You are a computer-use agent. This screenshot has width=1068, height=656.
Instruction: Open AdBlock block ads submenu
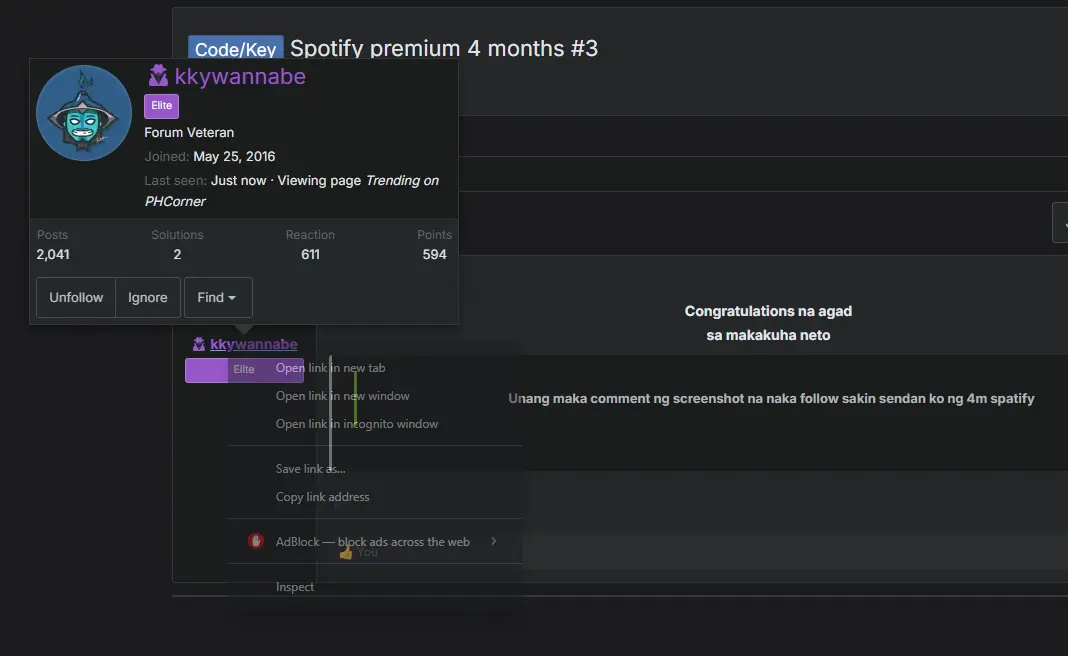(375, 542)
